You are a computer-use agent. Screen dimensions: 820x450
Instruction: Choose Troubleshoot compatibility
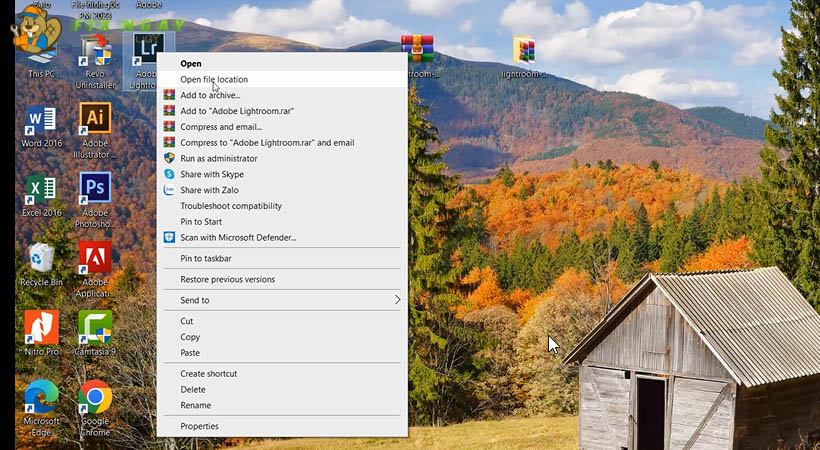(282, 206)
